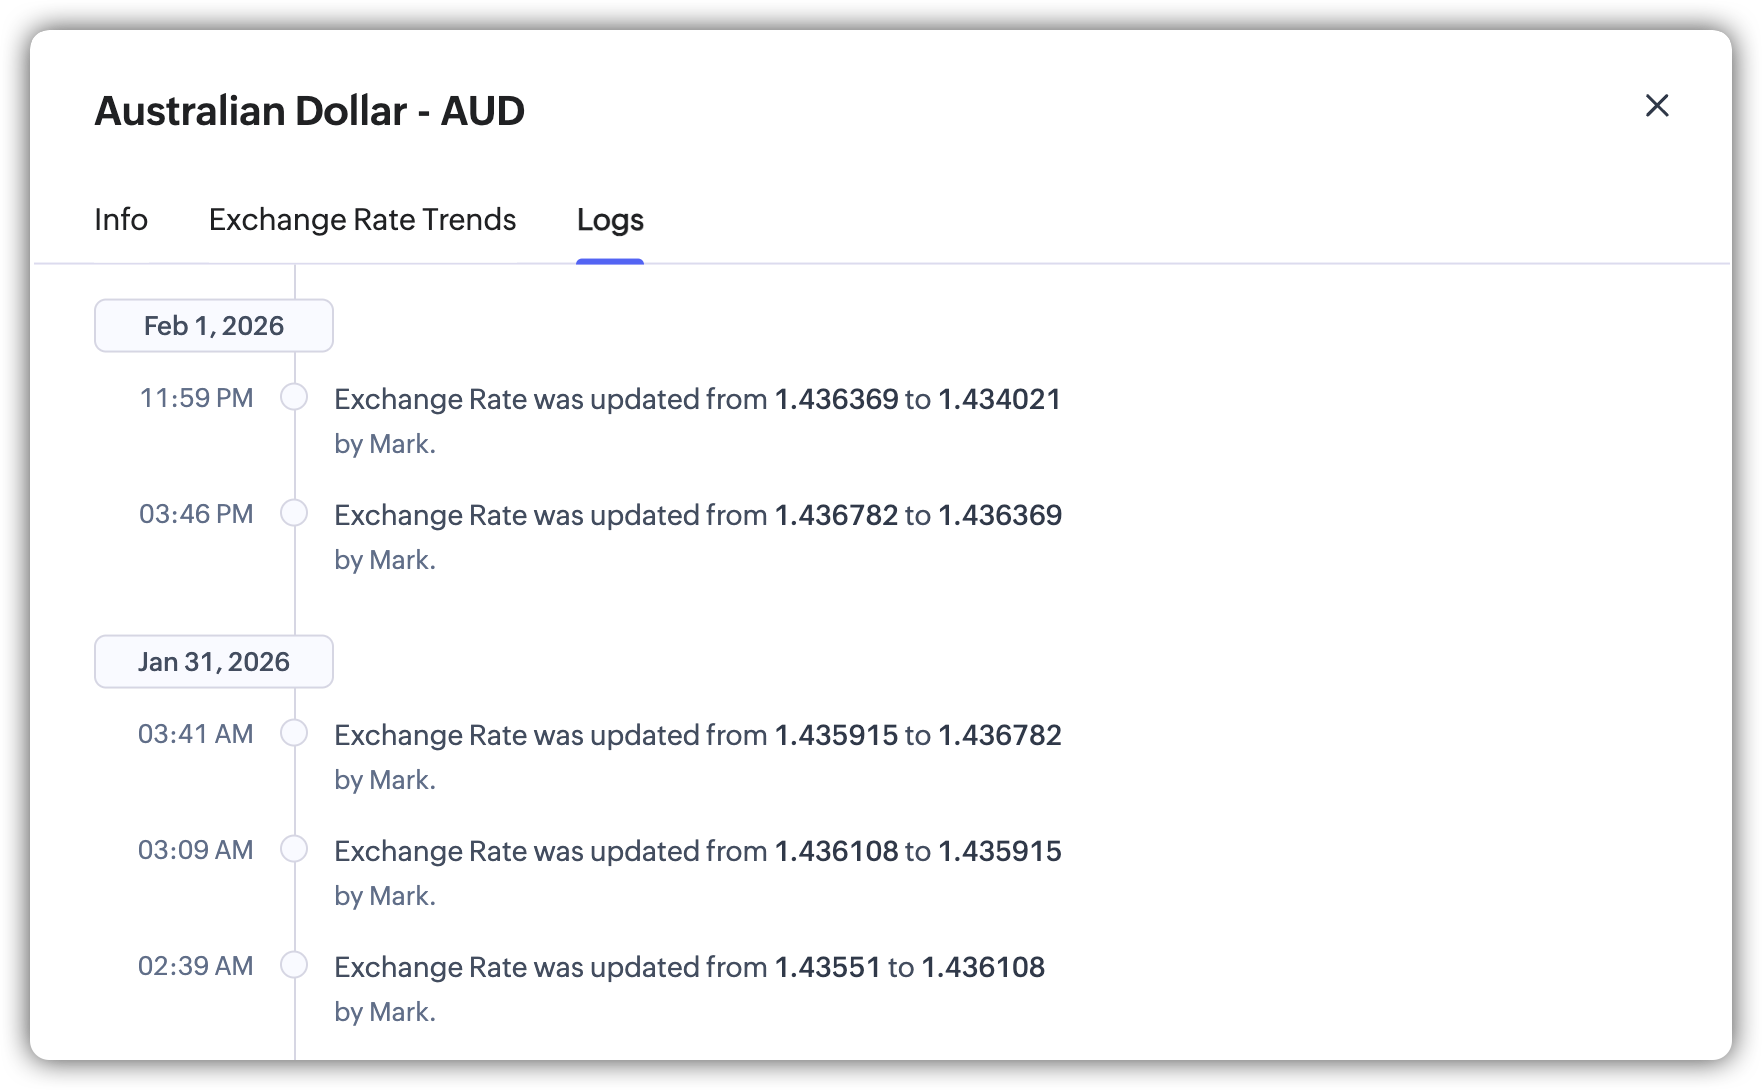Viewport: 1762px width, 1090px height.
Task: Close the Australian Dollar dialog
Action: pyautogui.click(x=1657, y=105)
